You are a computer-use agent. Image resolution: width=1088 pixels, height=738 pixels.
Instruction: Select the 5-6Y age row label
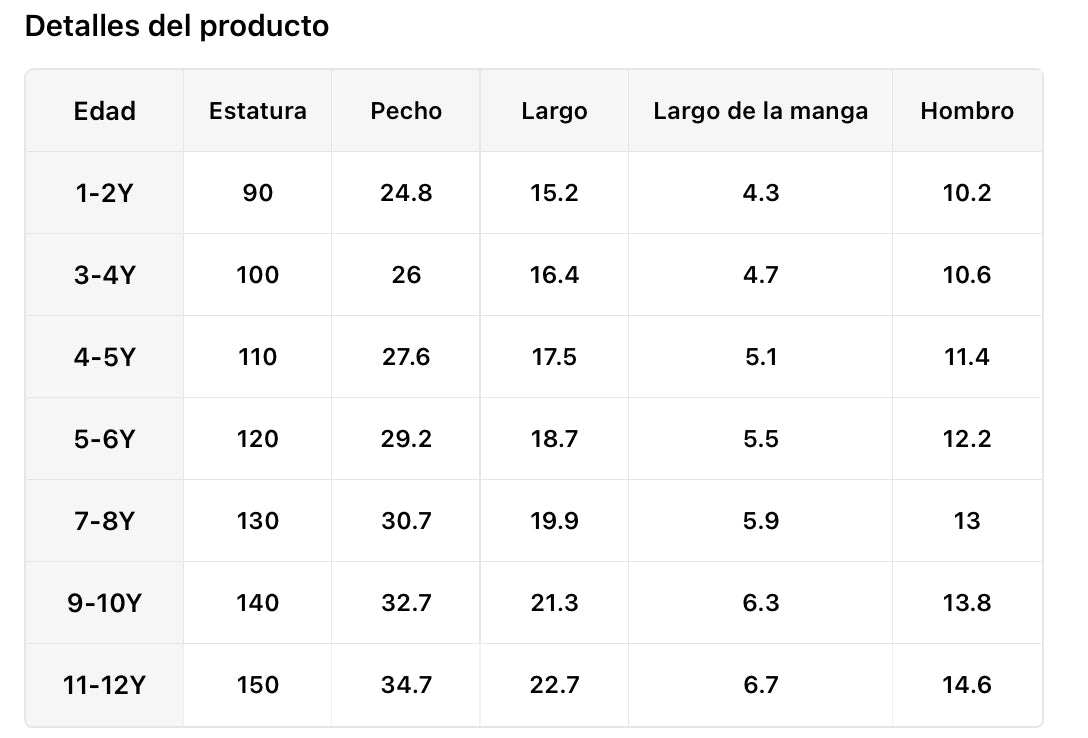105,439
